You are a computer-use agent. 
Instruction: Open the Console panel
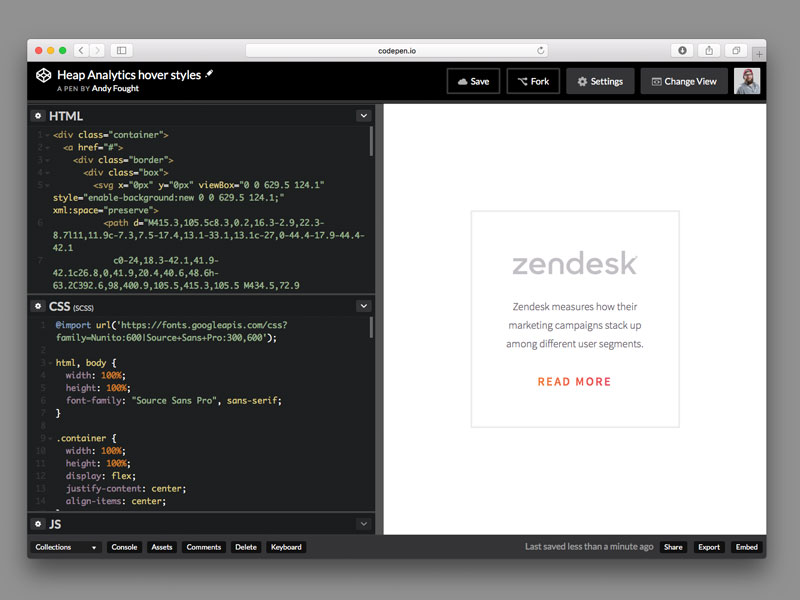tap(124, 547)
